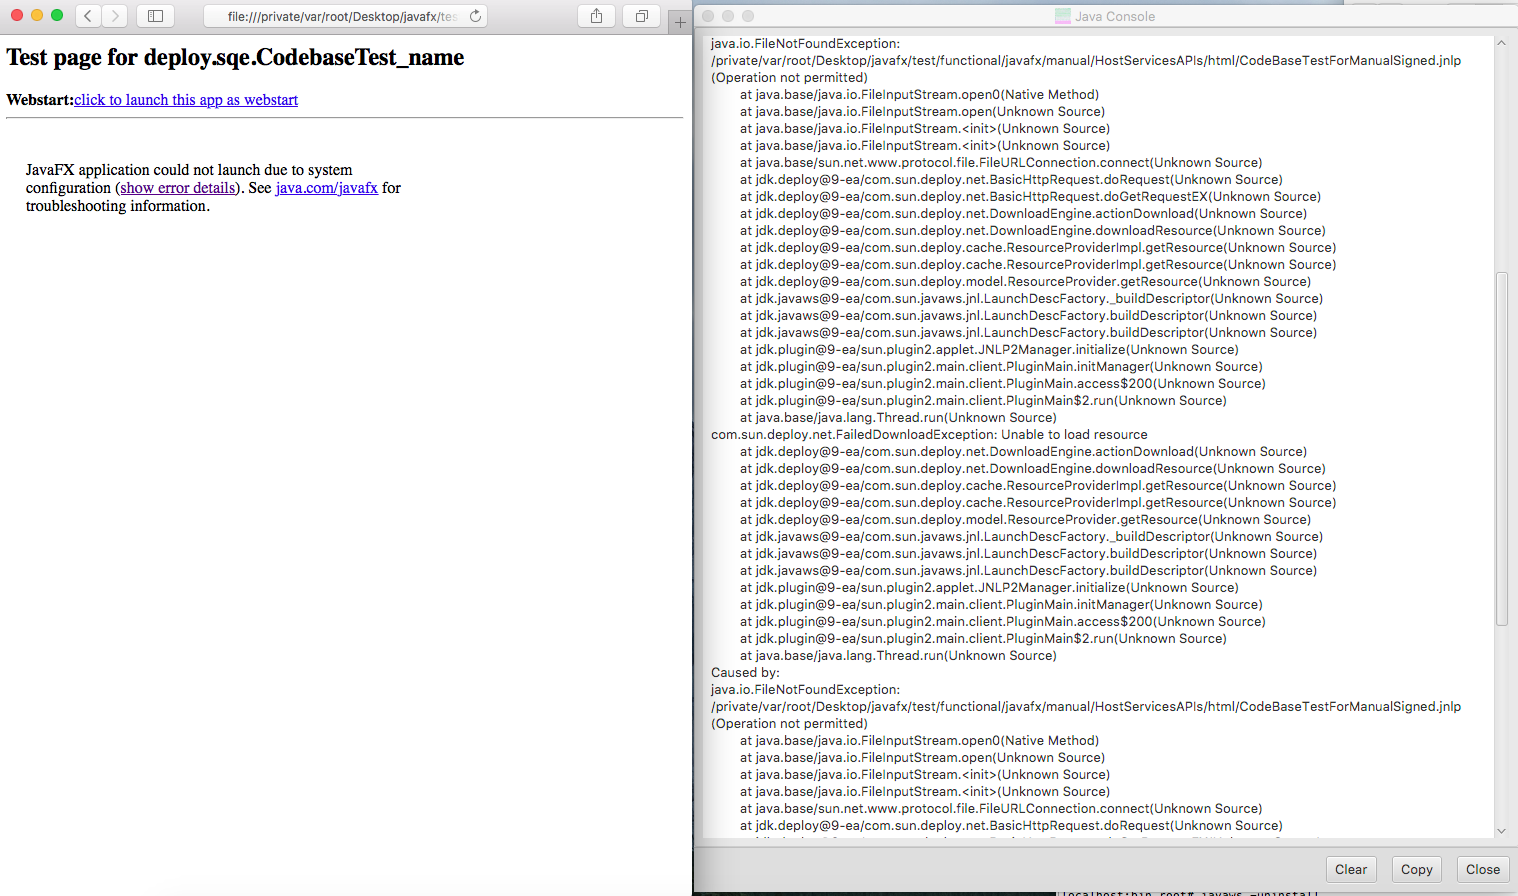
Task: Open the Share menu in Safari
Action: (596, 16)
